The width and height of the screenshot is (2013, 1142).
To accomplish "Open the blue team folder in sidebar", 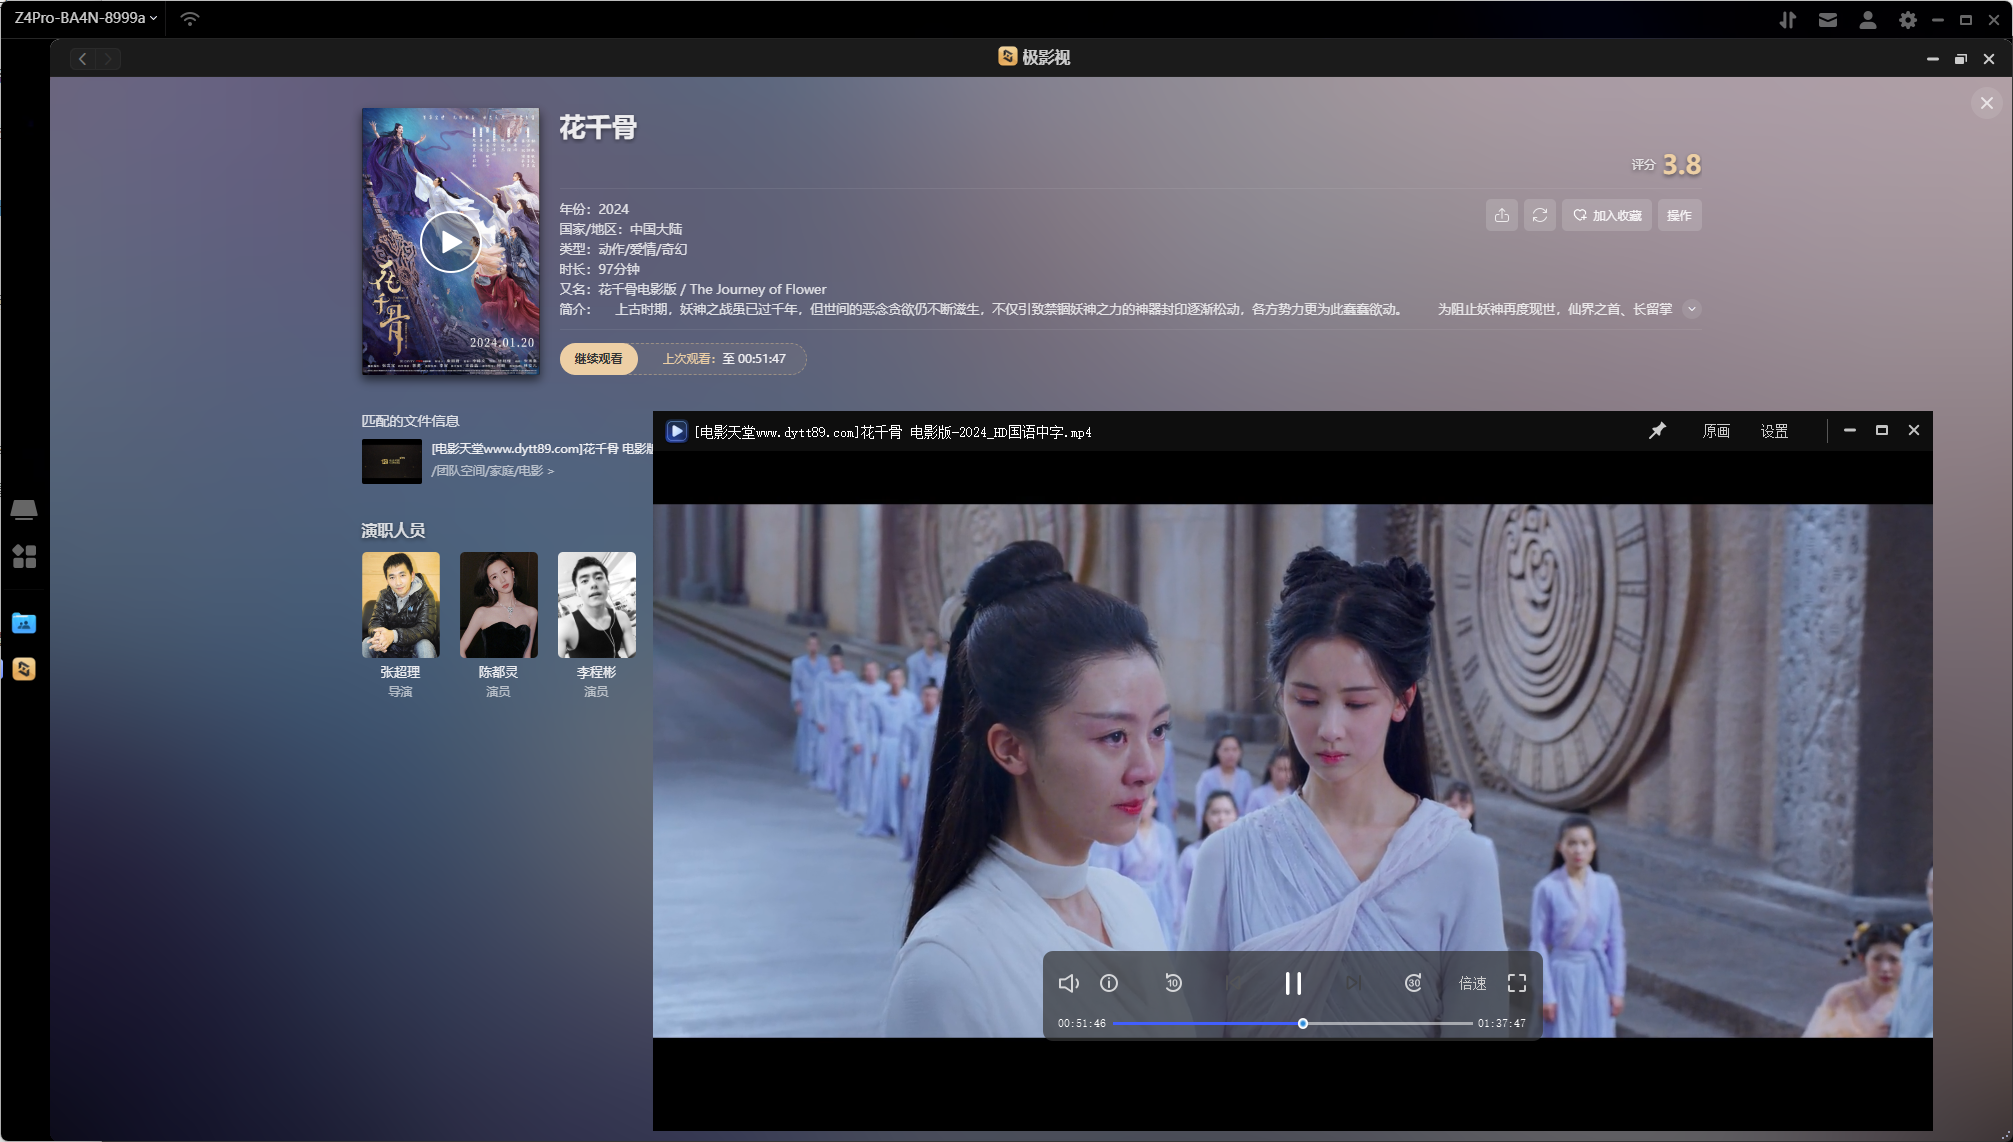I will click(24, 623).
